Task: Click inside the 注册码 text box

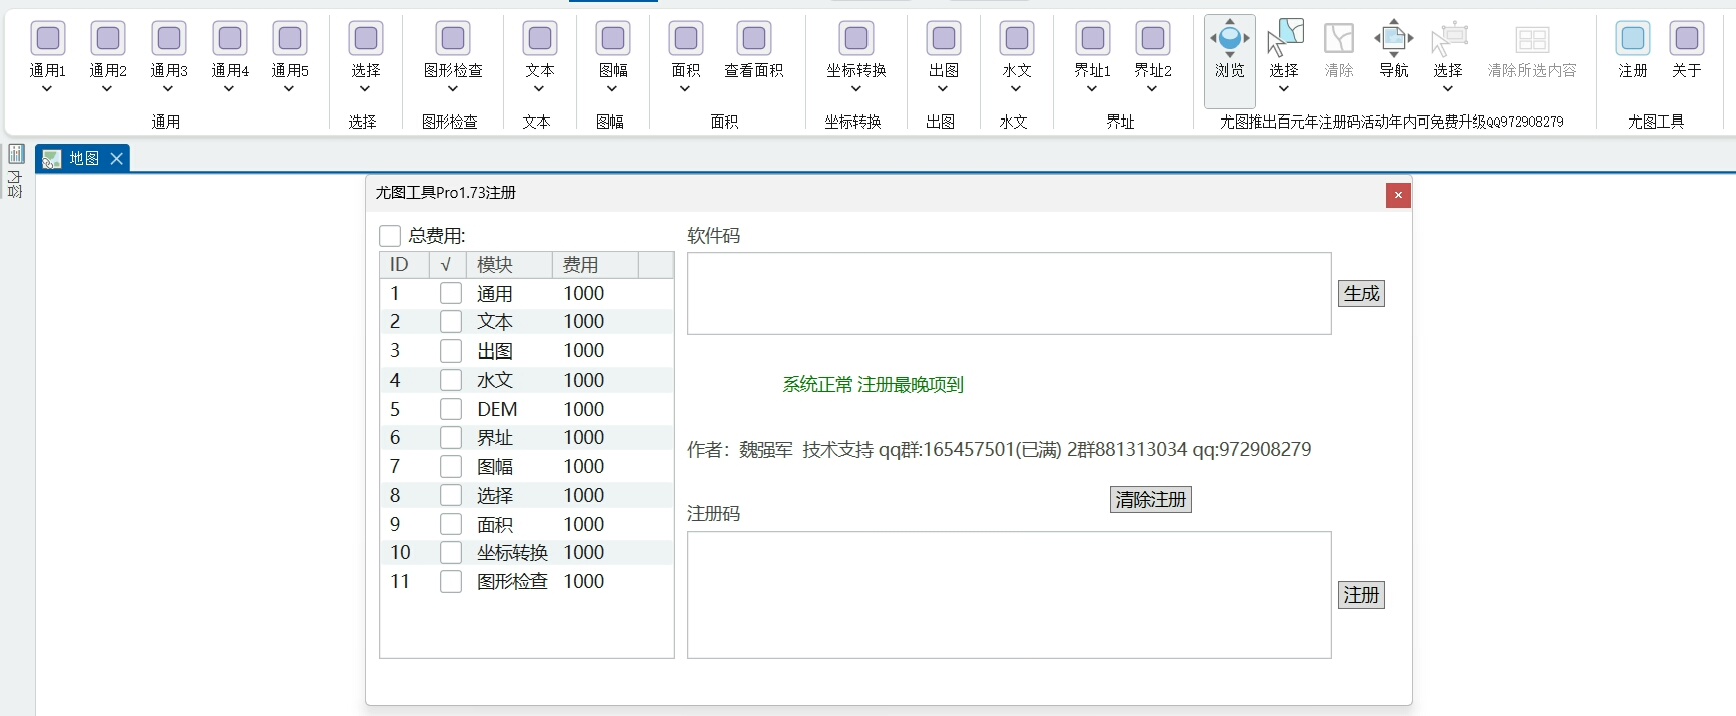Action: (1008, 594)
